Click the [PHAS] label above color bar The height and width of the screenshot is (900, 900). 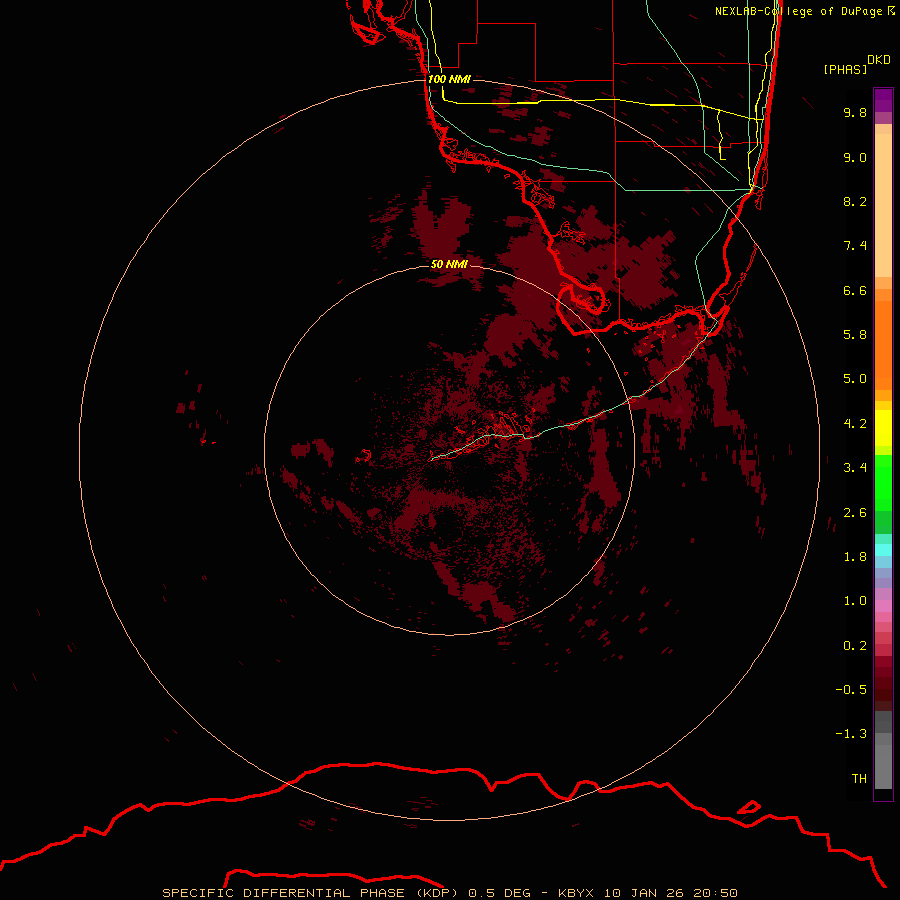coord(845,70)
